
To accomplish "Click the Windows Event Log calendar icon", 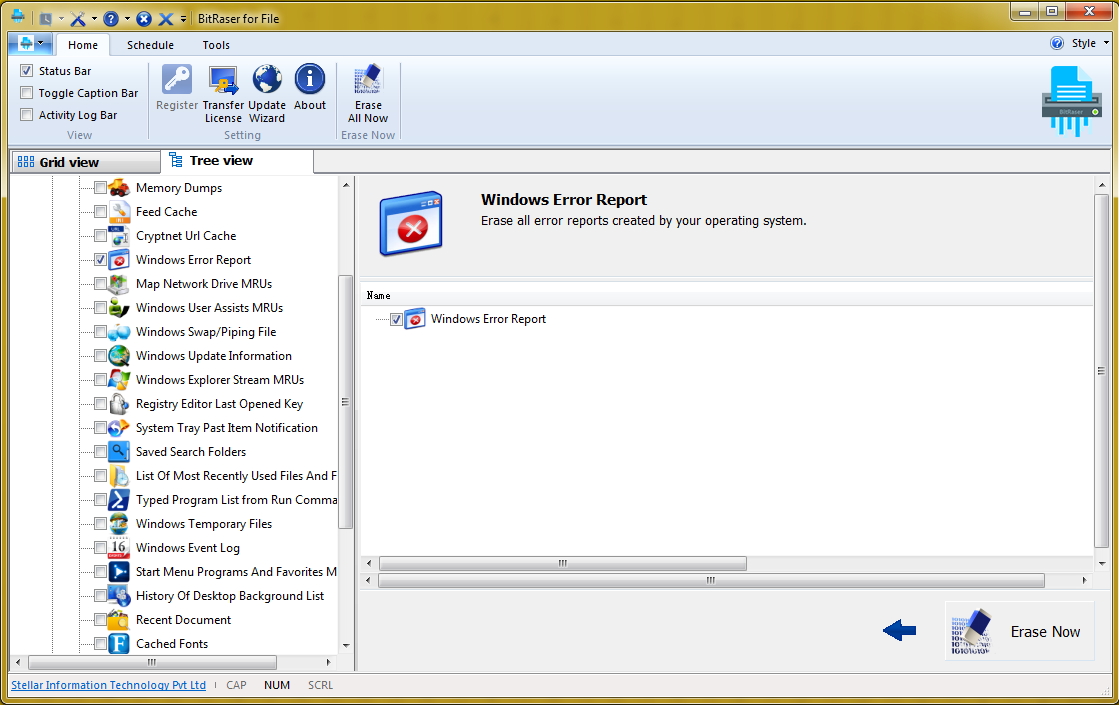I will pos(119,548).
